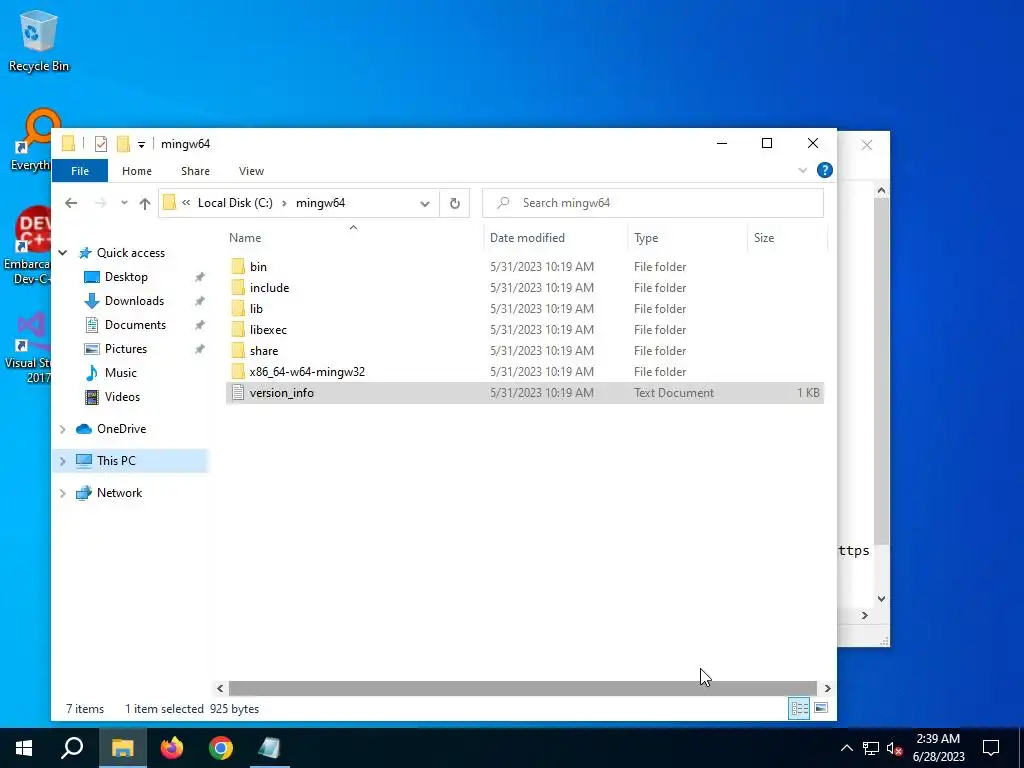The width and height of the screenshot is (1024, 768).
Task: Open Explorer help question mark
Action: [825, 170]
